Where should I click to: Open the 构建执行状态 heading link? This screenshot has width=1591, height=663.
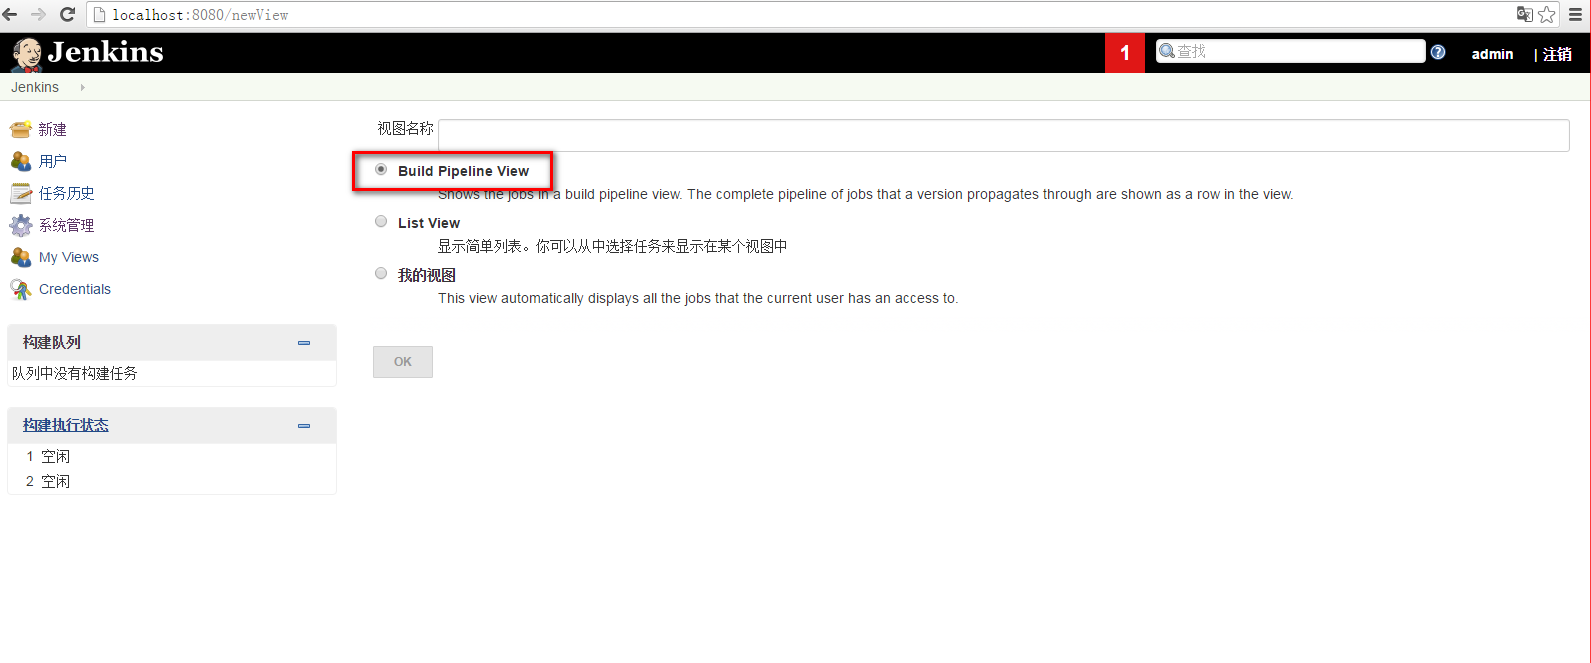[x=66, y=425]
